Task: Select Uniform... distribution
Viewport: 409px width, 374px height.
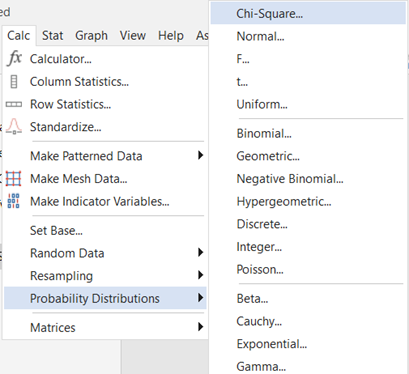Action: click(308, 104)
